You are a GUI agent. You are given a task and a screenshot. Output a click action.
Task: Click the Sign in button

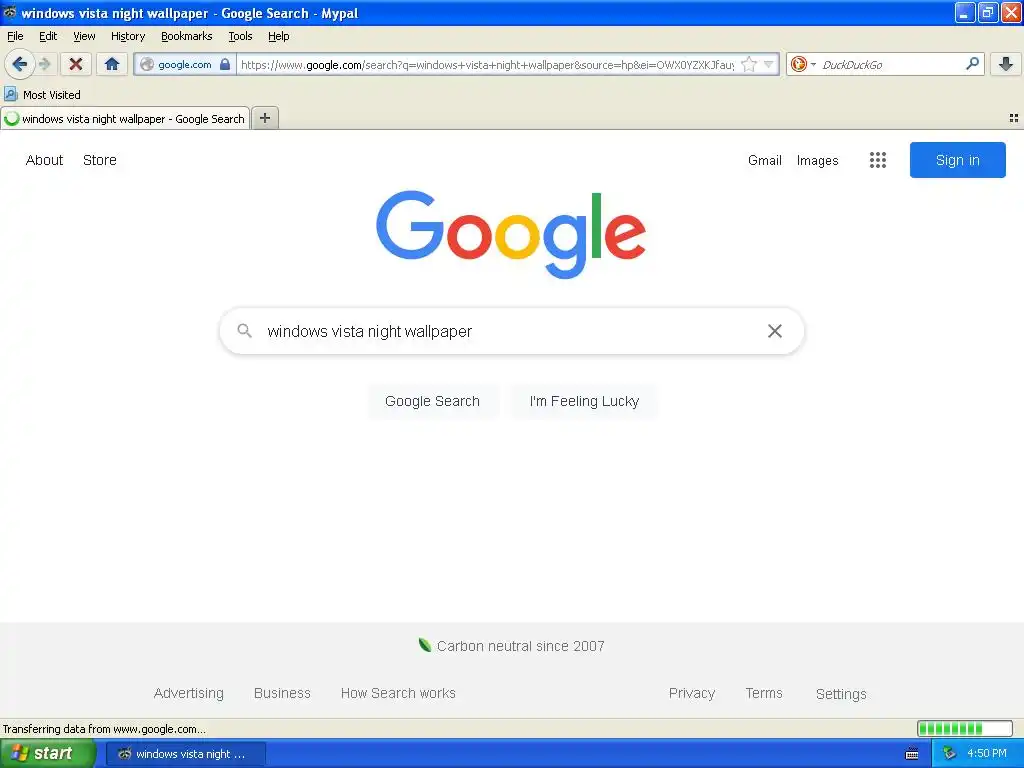(x=957, y=160)
